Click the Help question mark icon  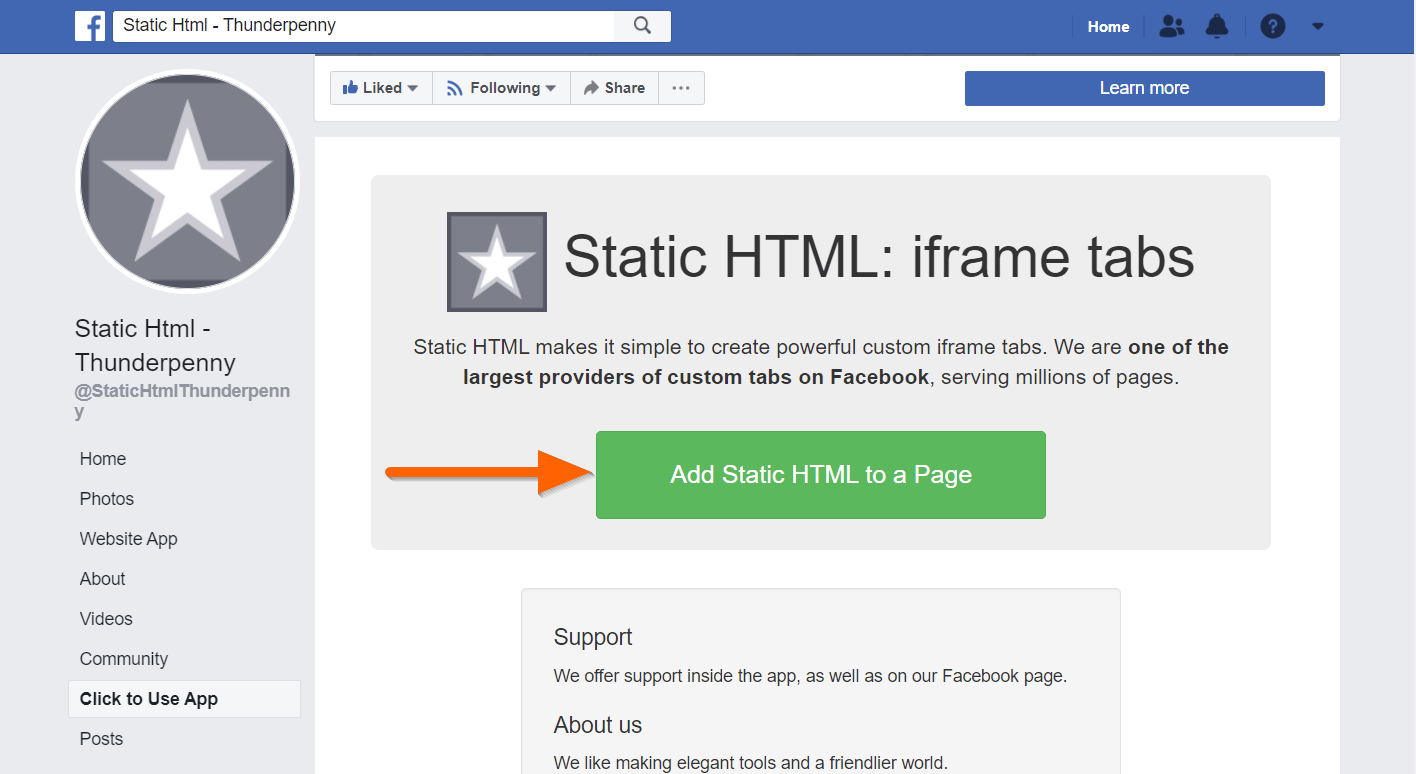[1272, 27]
